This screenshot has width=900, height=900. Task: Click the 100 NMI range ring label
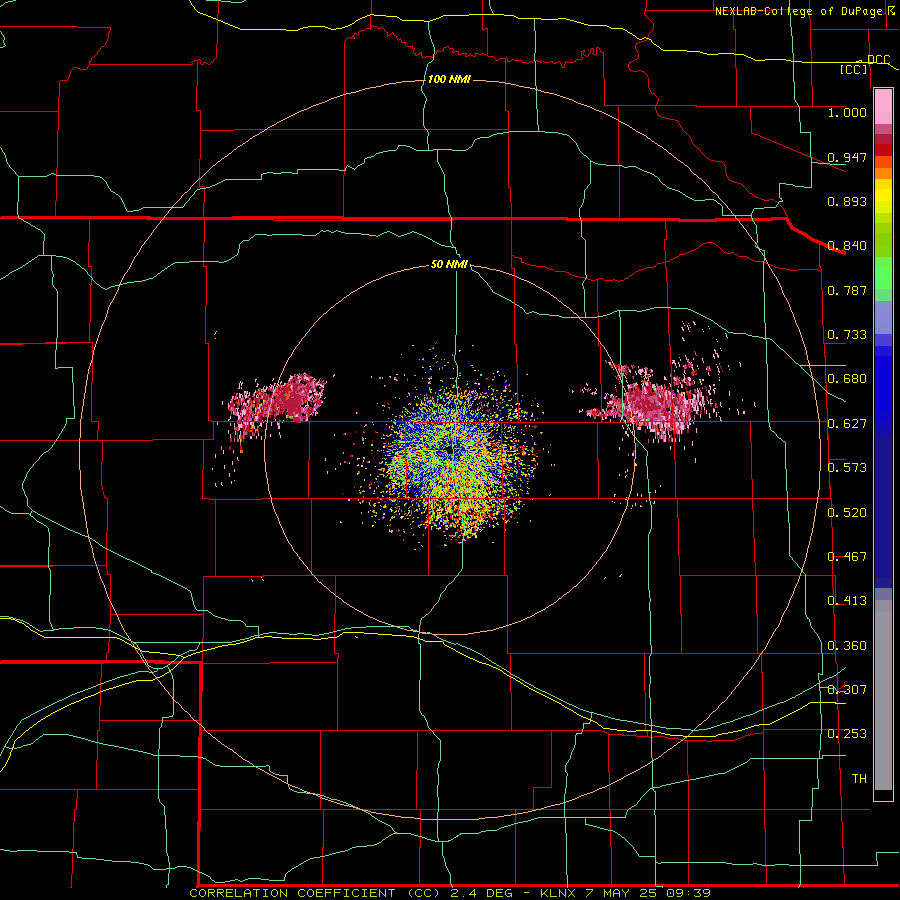[449, 79]
